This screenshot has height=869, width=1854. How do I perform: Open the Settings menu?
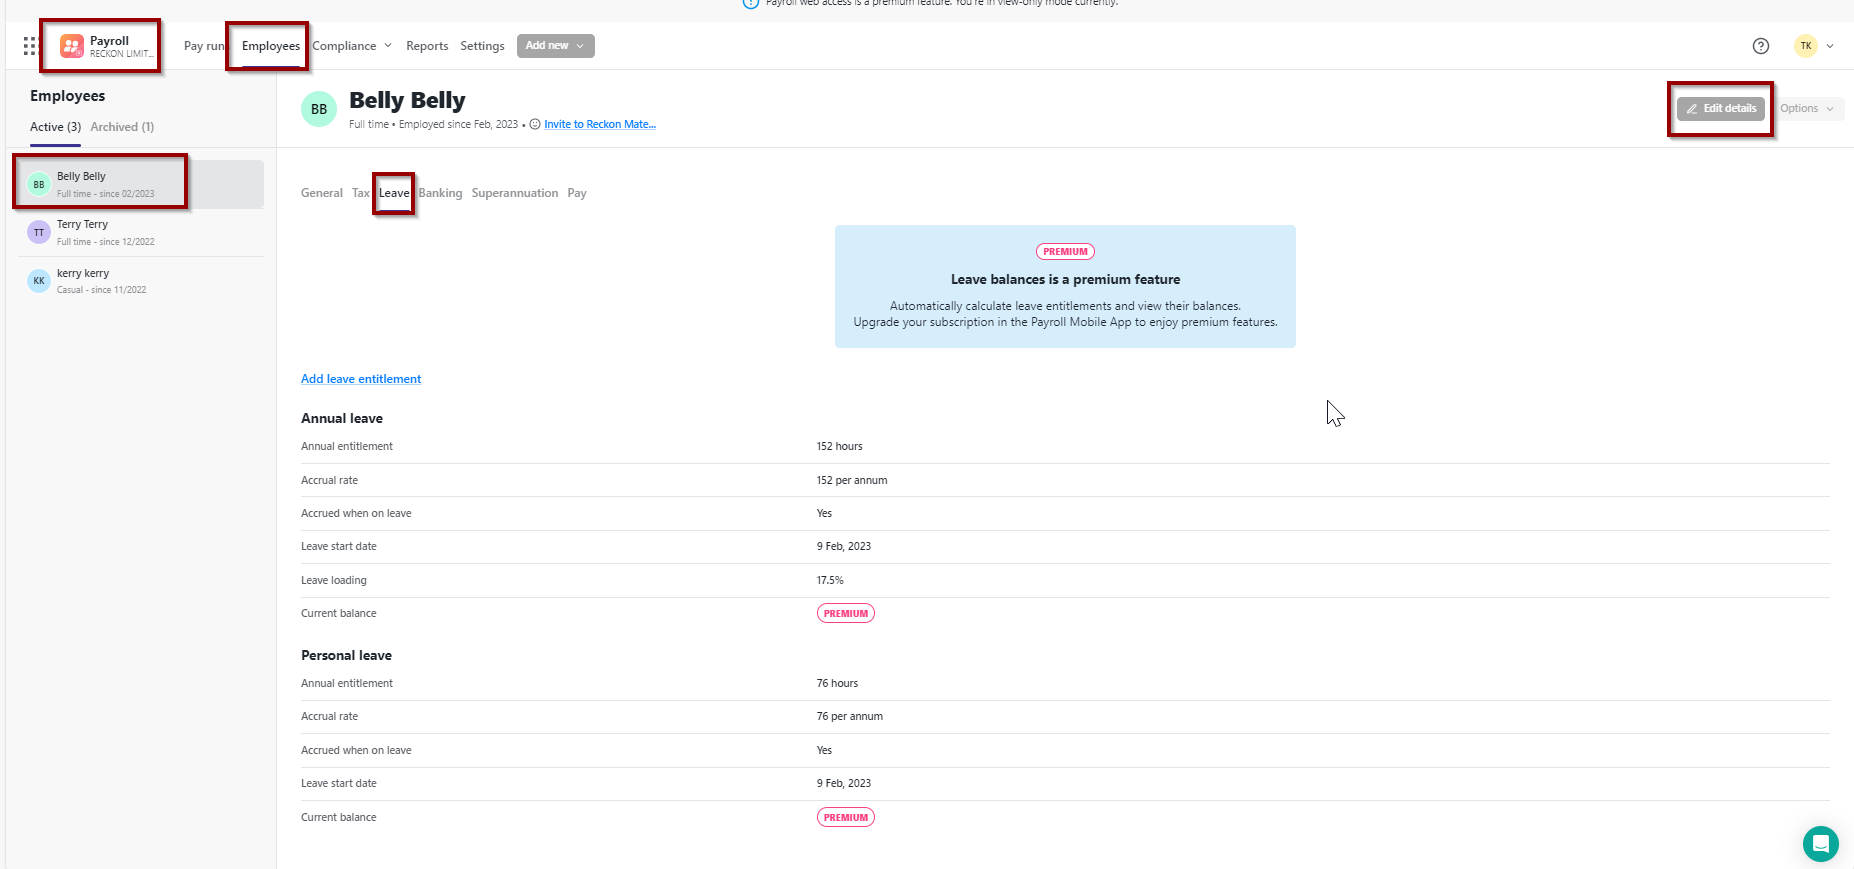pyautogui.click(x=482, y=46)
